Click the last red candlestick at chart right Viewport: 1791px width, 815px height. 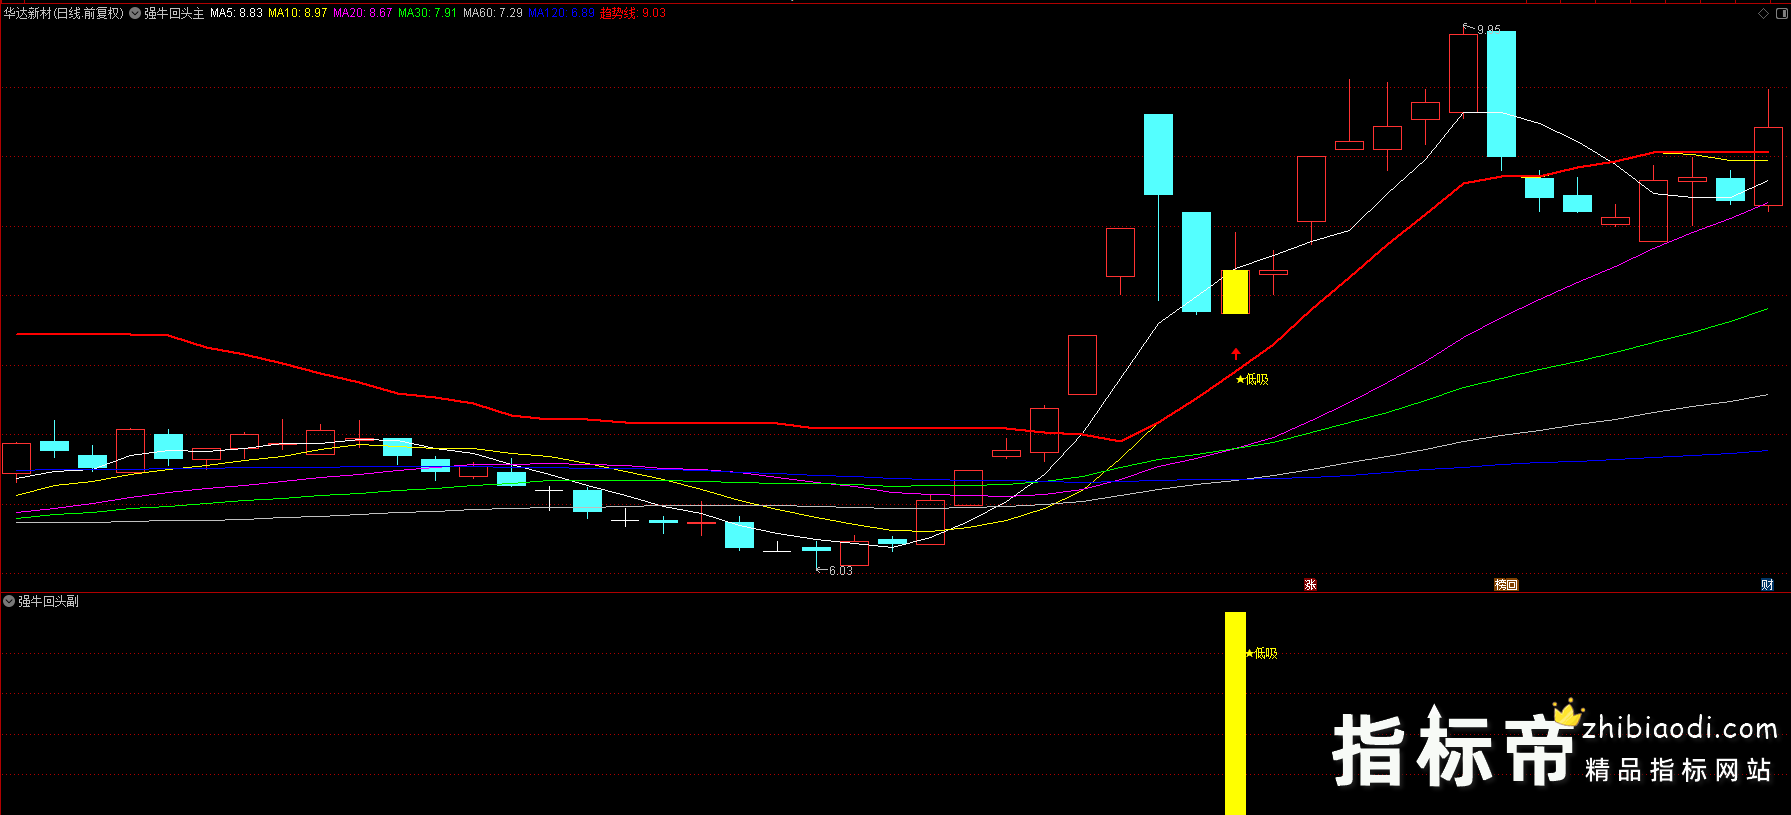pyautogui.click(x=1768, y=165)
